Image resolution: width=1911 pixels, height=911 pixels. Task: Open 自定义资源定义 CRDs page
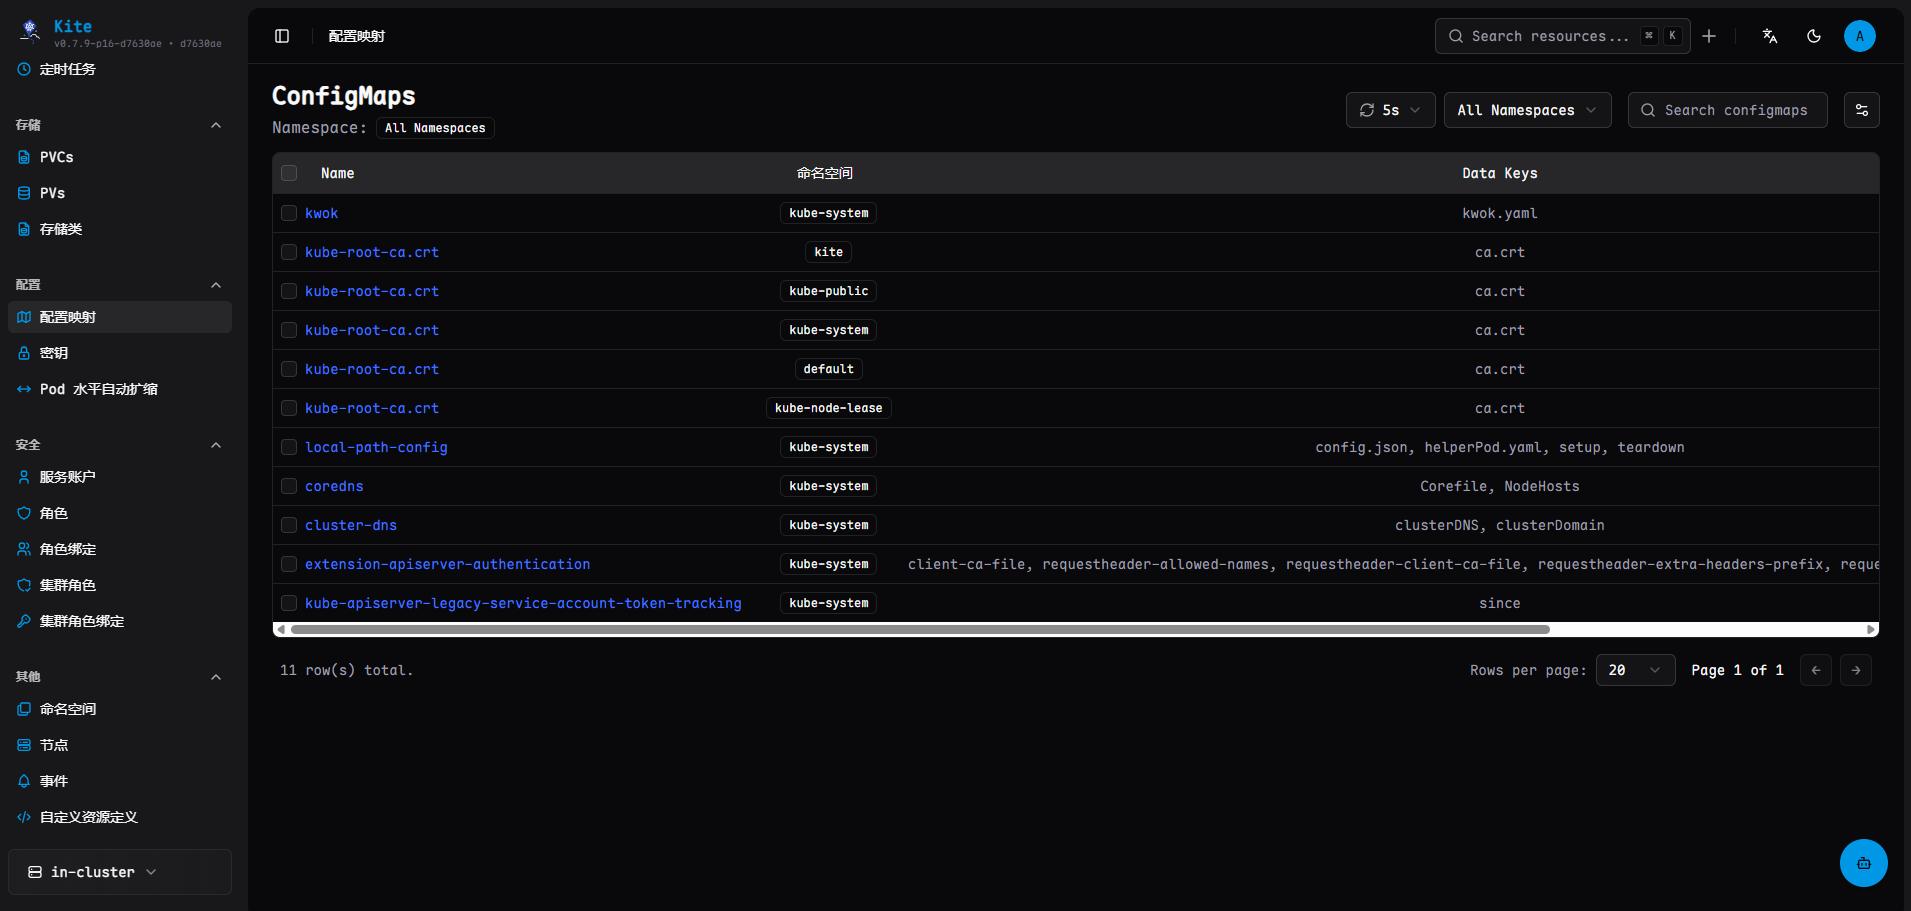tap(120, 817)
